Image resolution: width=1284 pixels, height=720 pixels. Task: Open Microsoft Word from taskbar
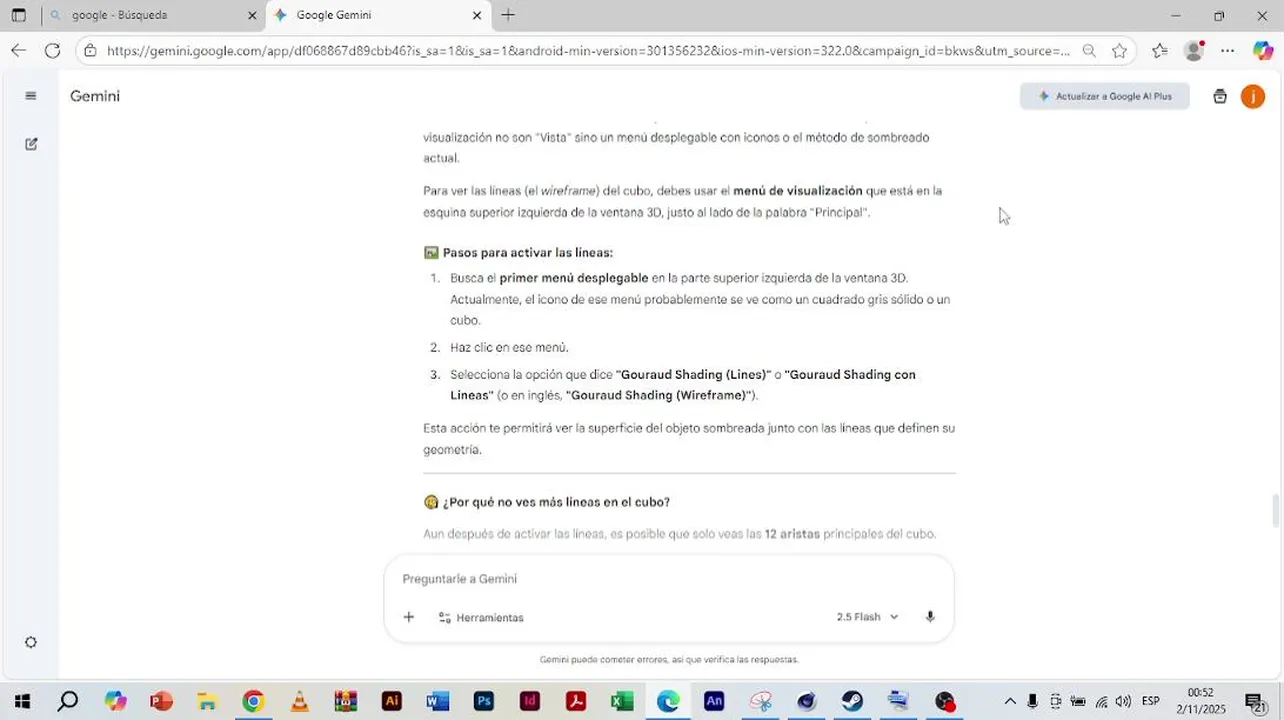[x=437, y=702]
